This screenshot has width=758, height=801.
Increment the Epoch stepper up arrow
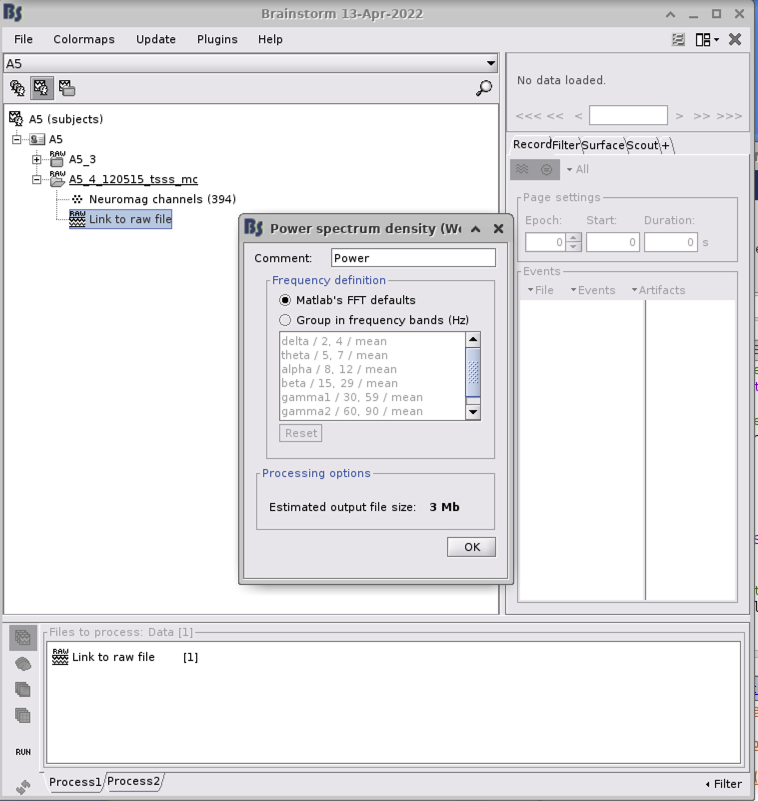click(x=574, y=238)
